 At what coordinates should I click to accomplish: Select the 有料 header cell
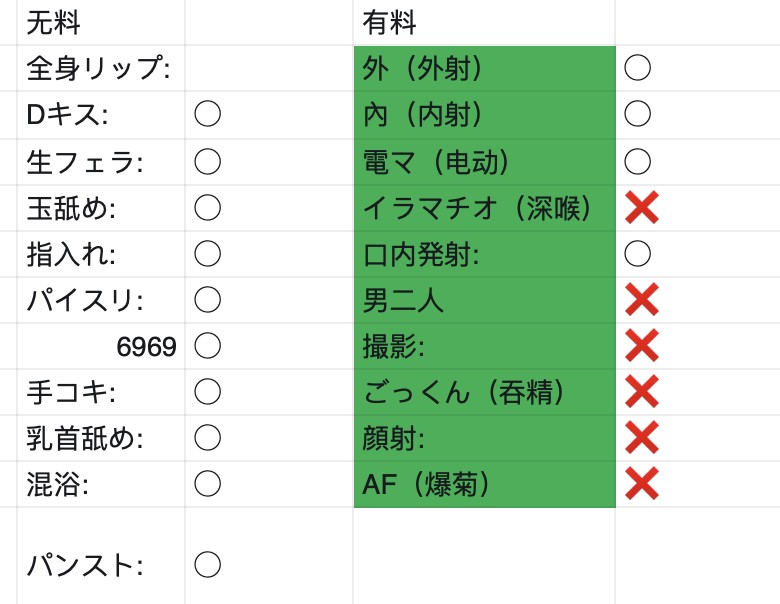[484, 22]
